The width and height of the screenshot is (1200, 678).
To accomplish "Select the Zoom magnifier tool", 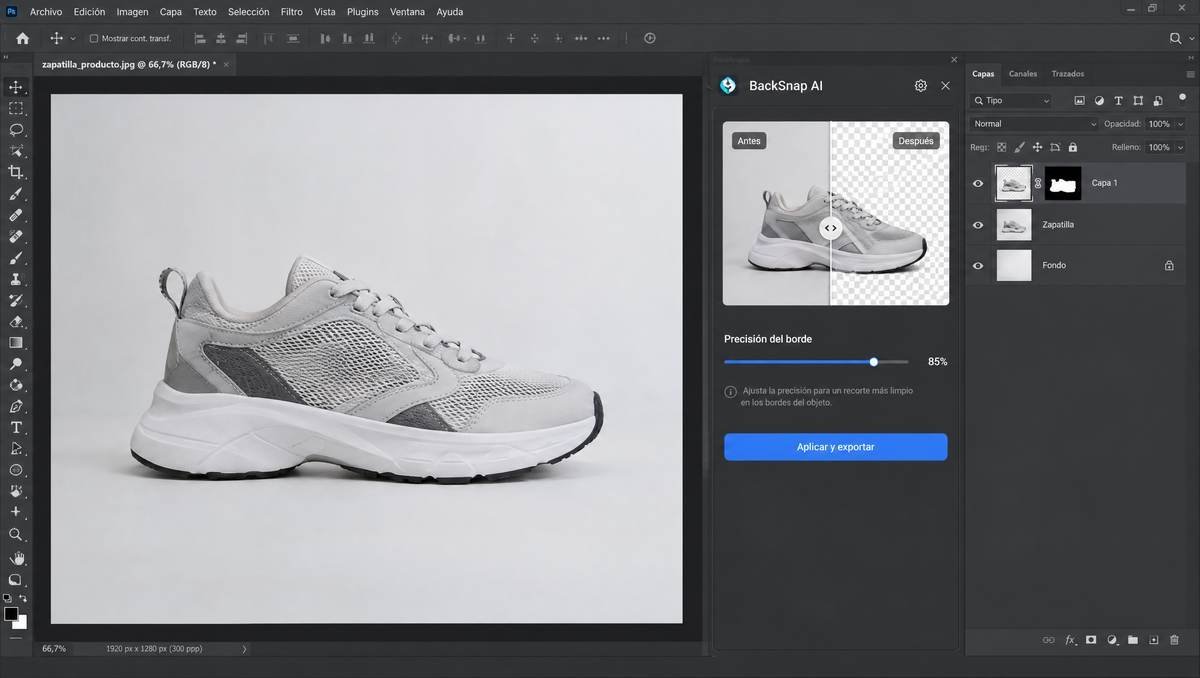I will point(16,535).
